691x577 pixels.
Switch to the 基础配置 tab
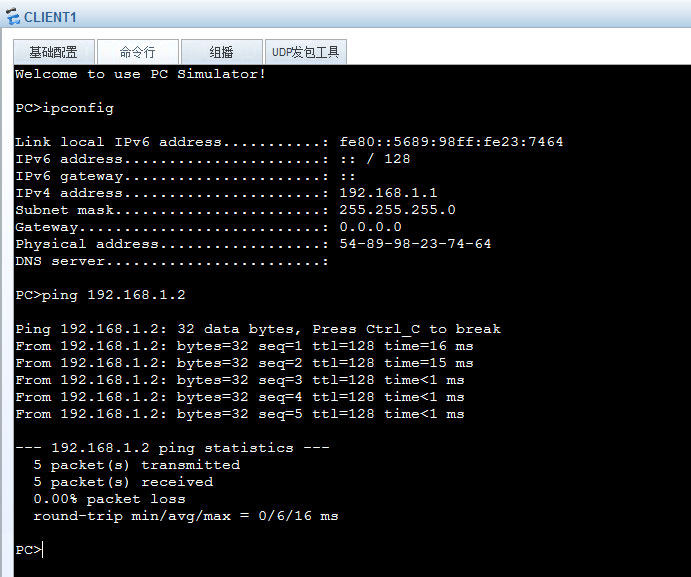(54, 52)
